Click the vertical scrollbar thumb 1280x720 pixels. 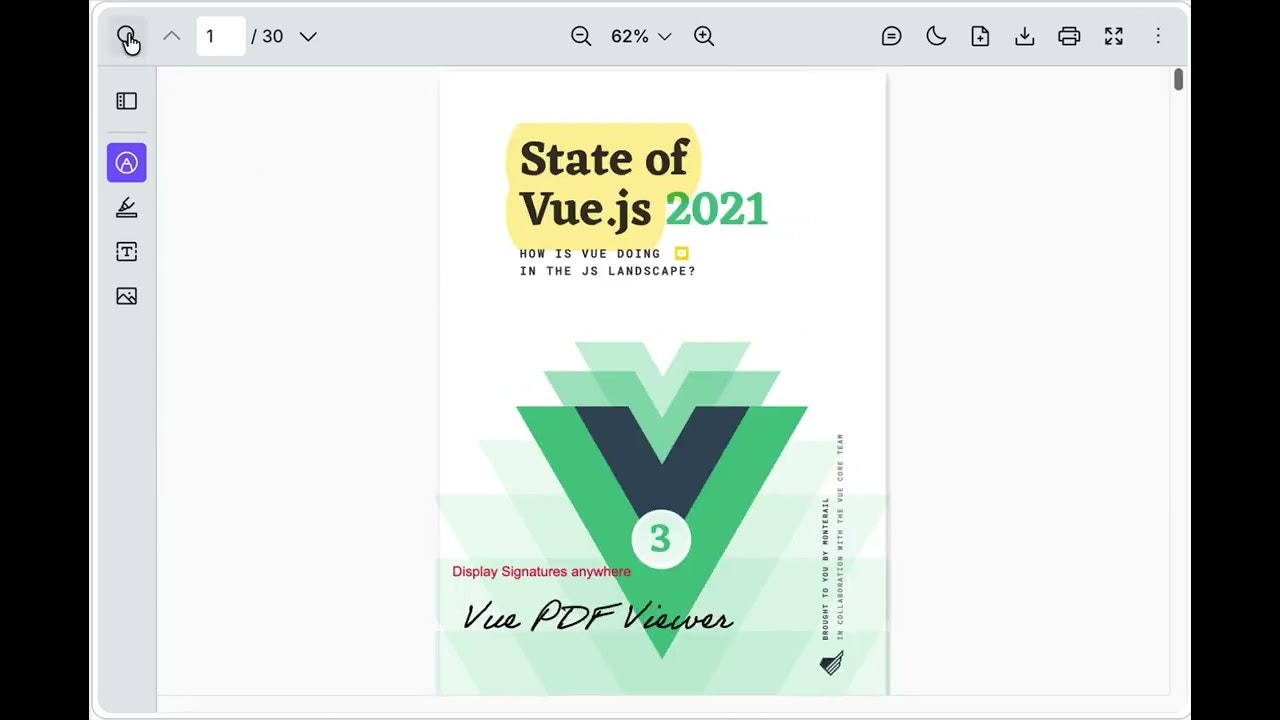[x=1179, y=80]
